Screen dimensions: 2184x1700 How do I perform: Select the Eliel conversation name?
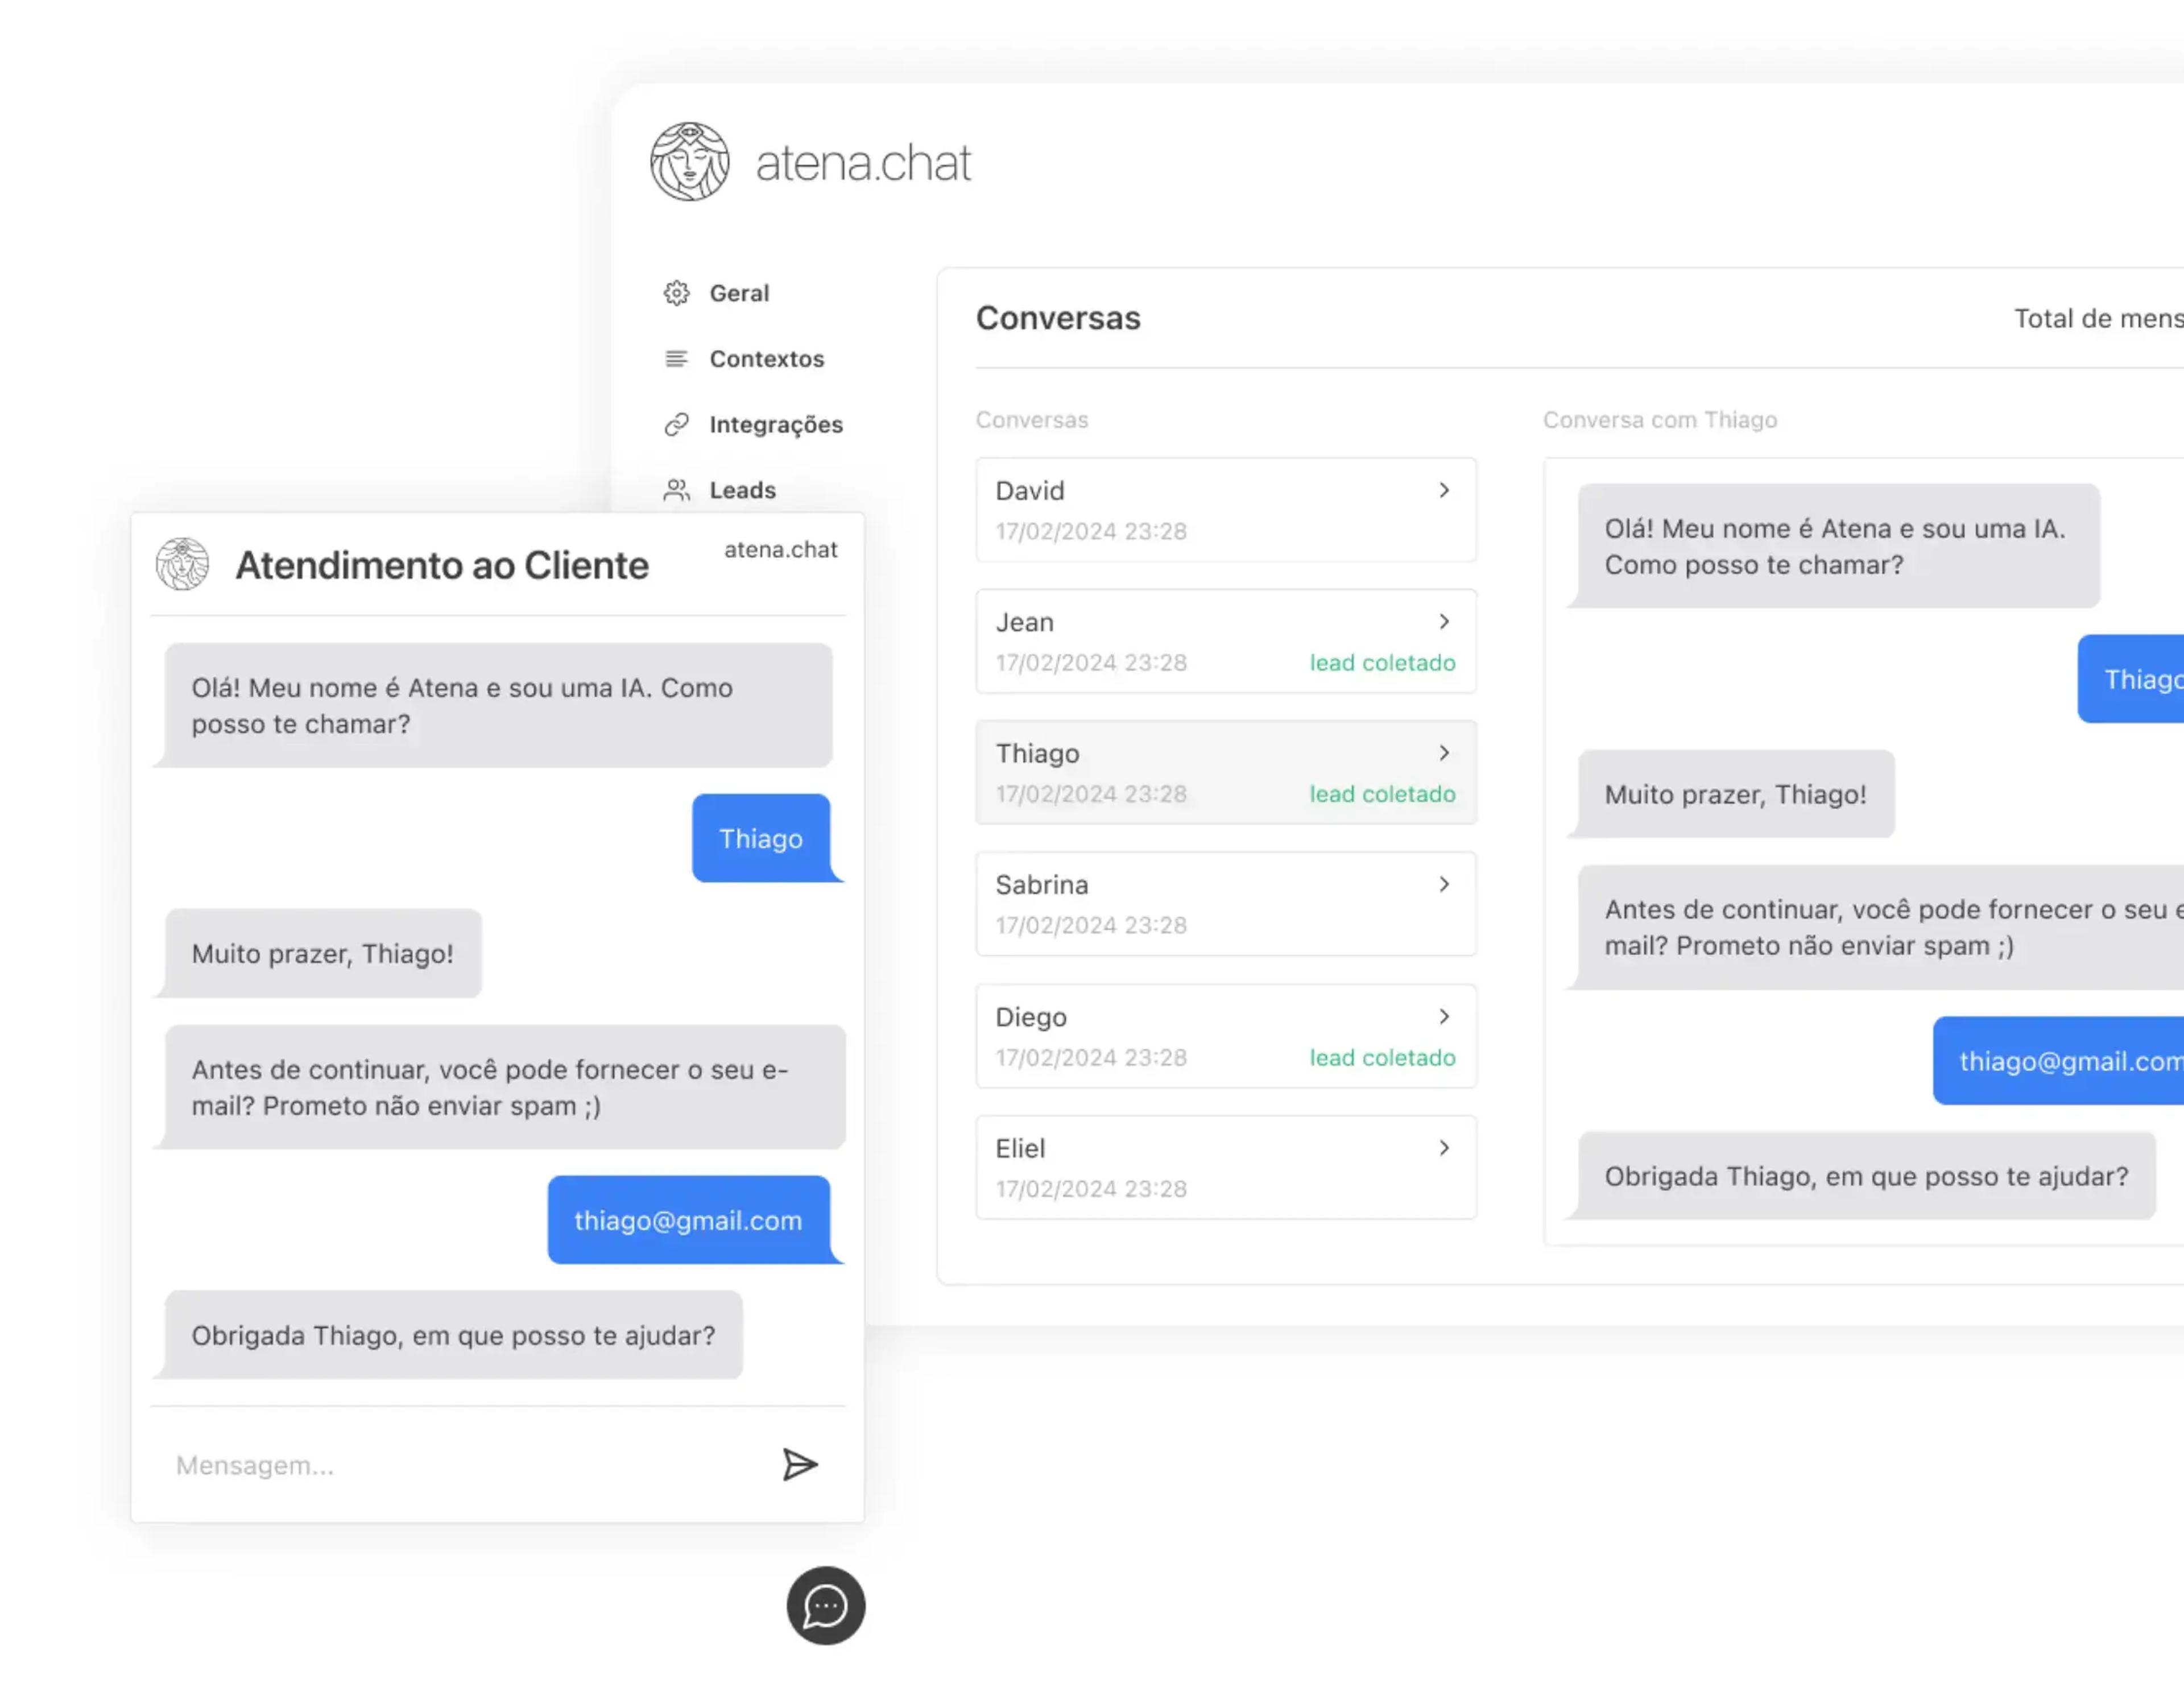click(x=1020, y=1148)
